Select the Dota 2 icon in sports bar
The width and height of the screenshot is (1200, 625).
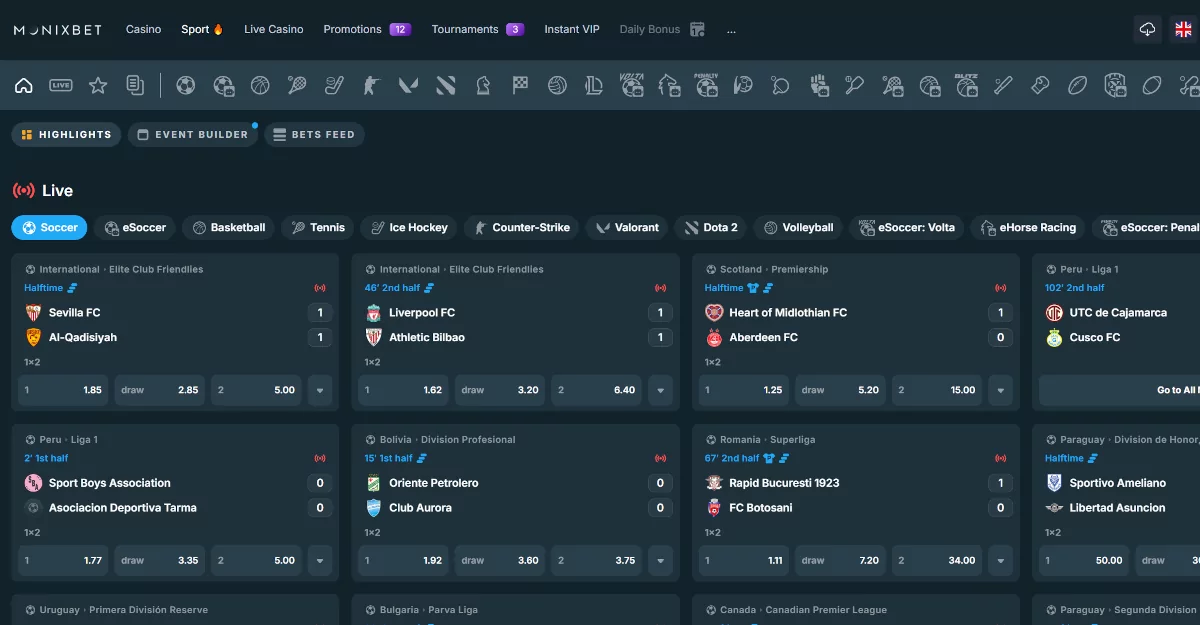coord(446,85)
